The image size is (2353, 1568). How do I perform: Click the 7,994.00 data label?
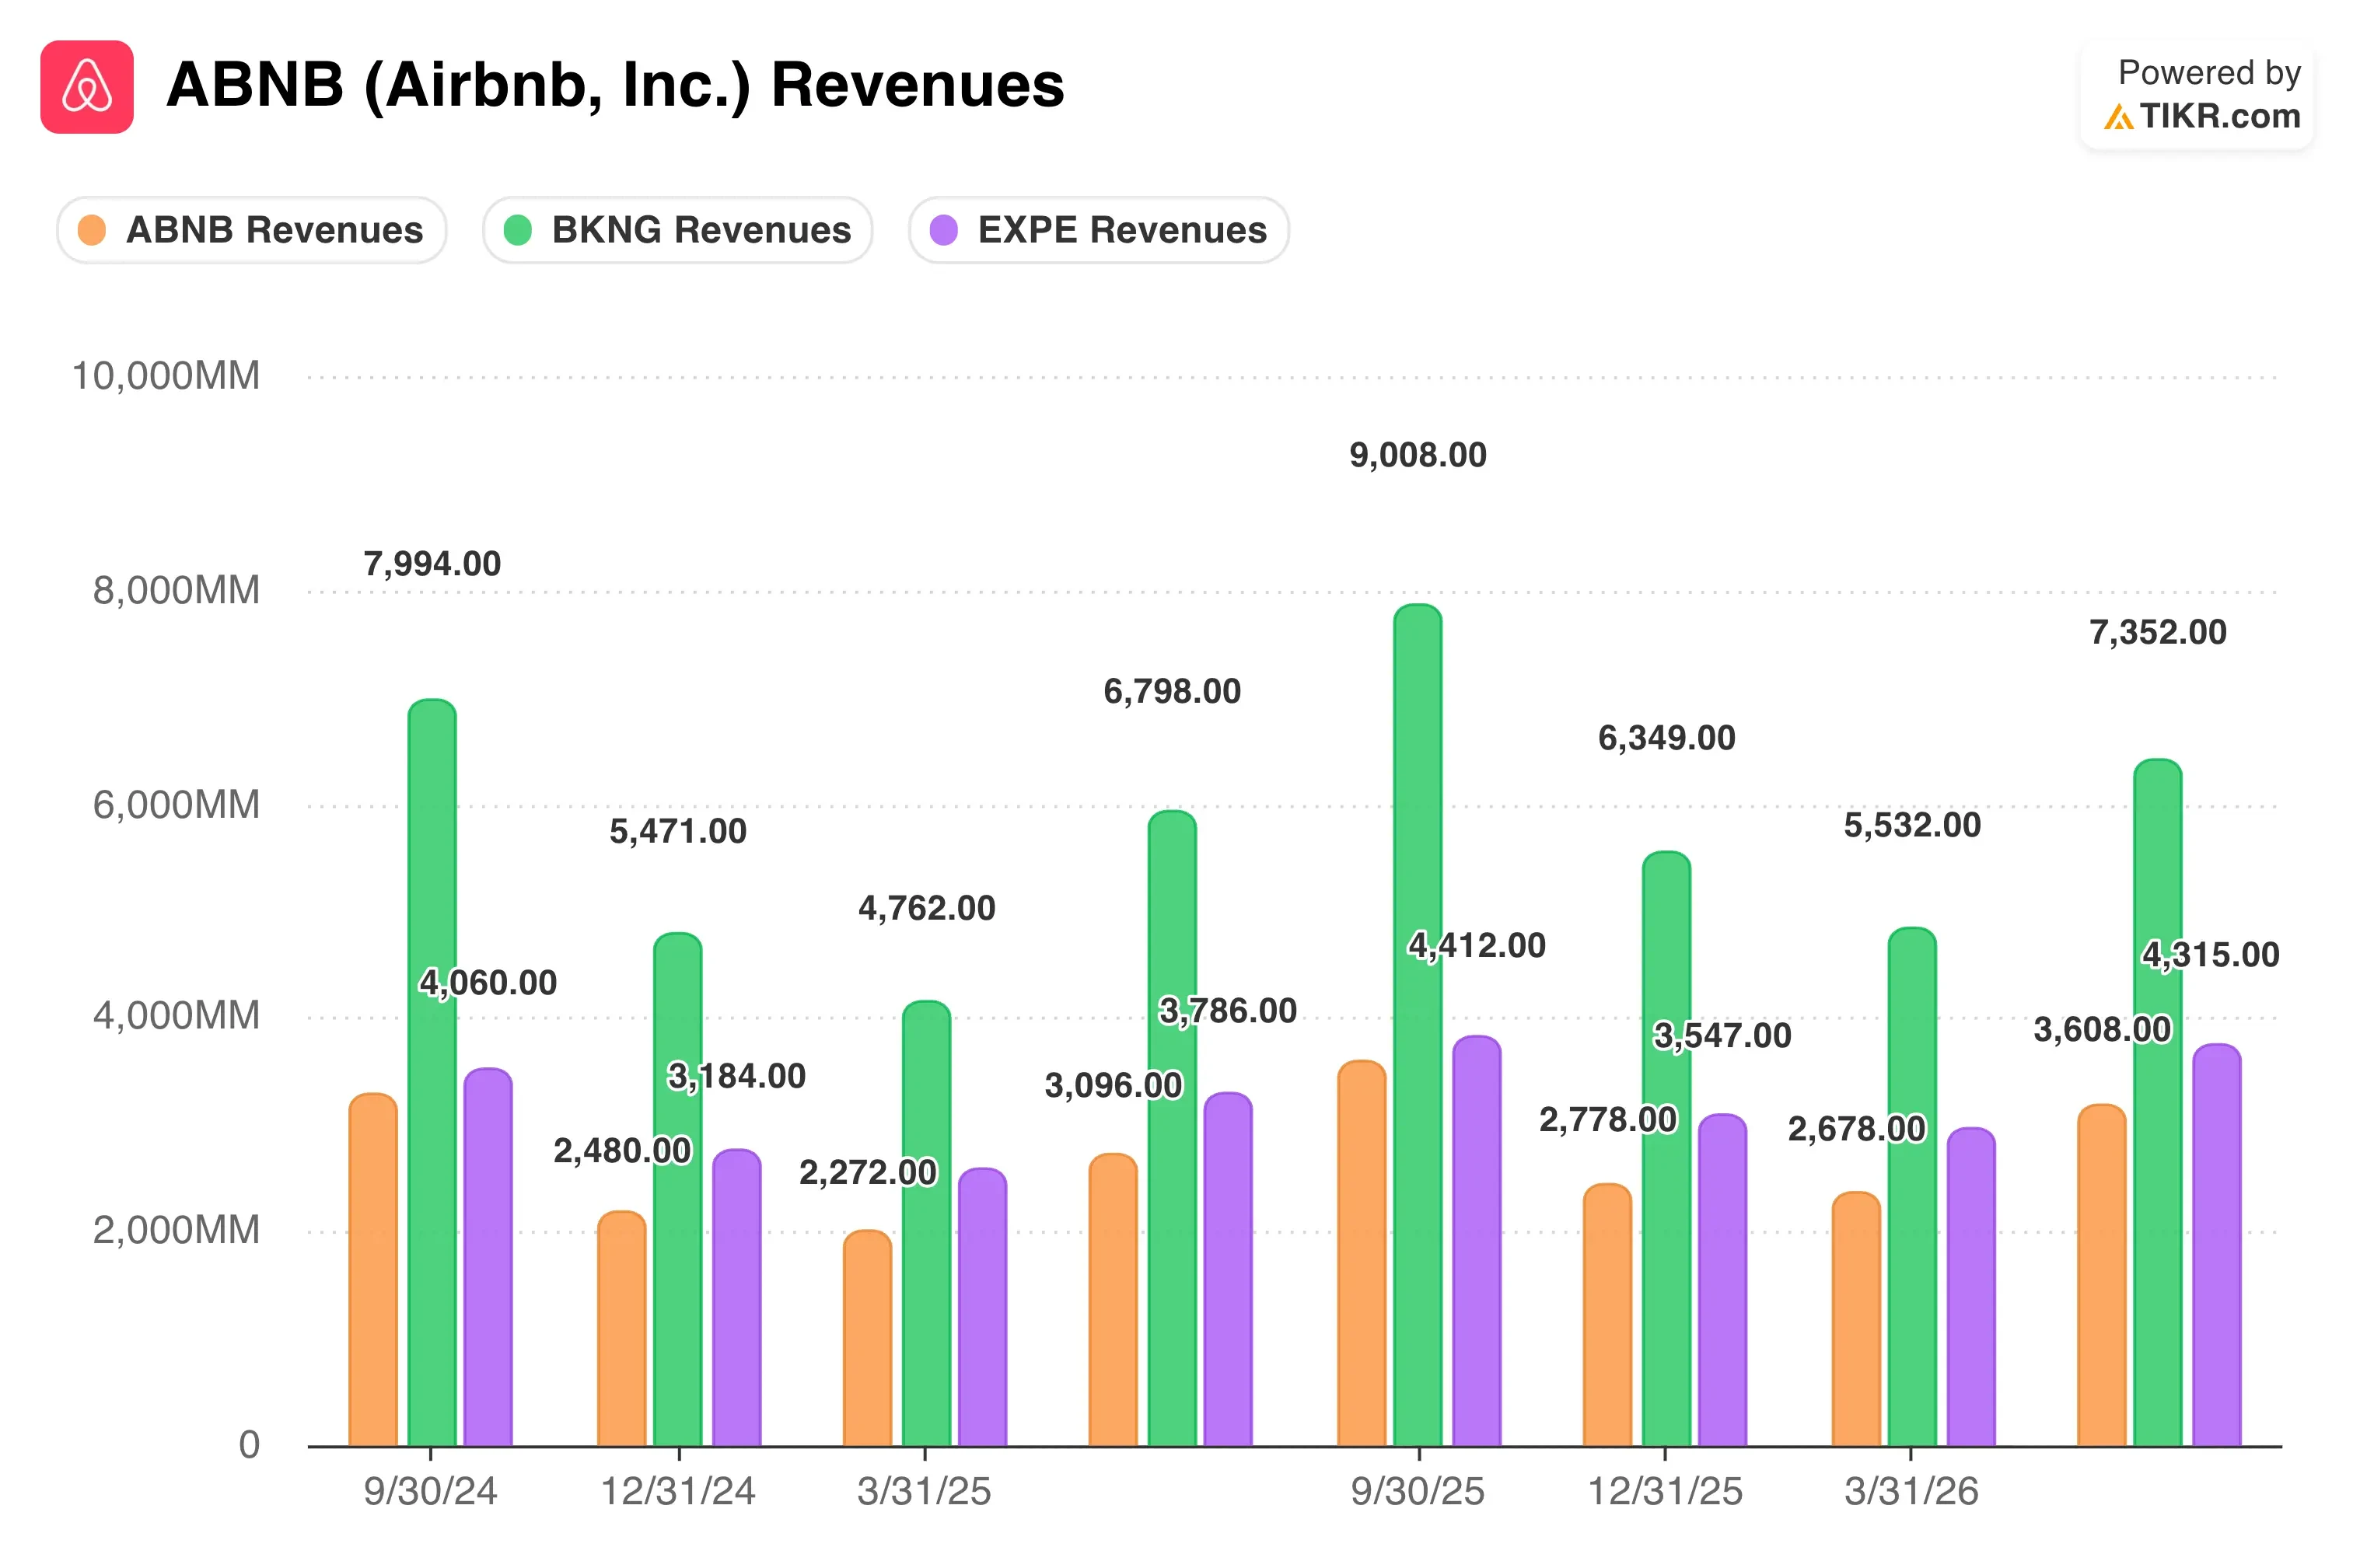432,564
